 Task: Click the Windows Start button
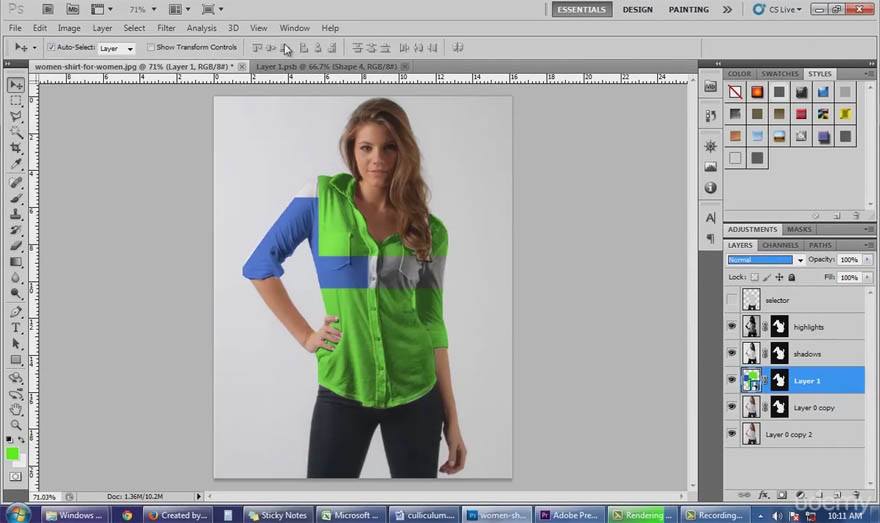tap(18, 514)
